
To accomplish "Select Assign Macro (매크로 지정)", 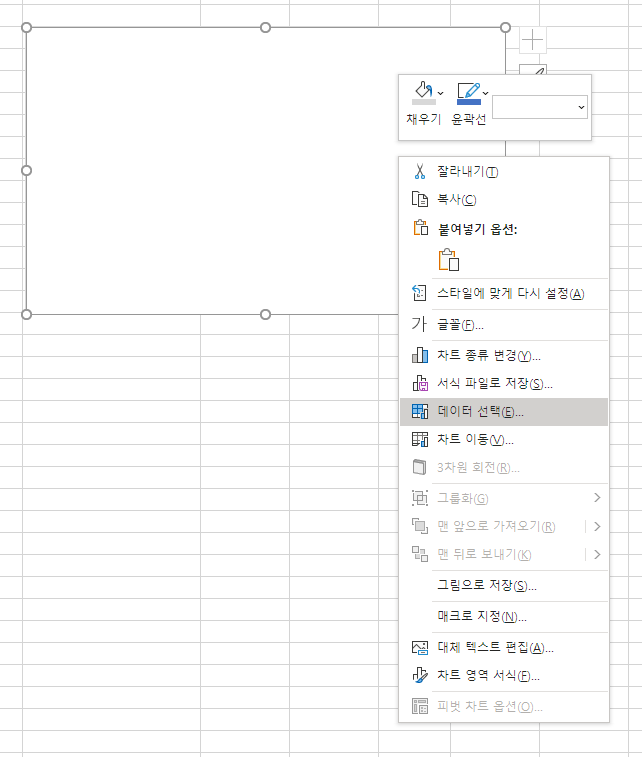I will pos(504,617).
